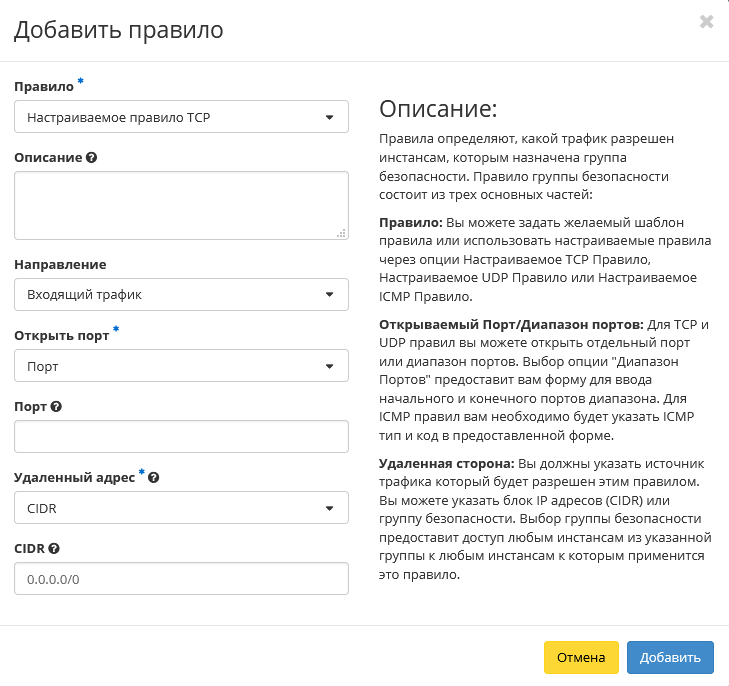Close the Добавить правило dialog with X
The height and width of the screenshot is (686, 729).
click(706, 22)
